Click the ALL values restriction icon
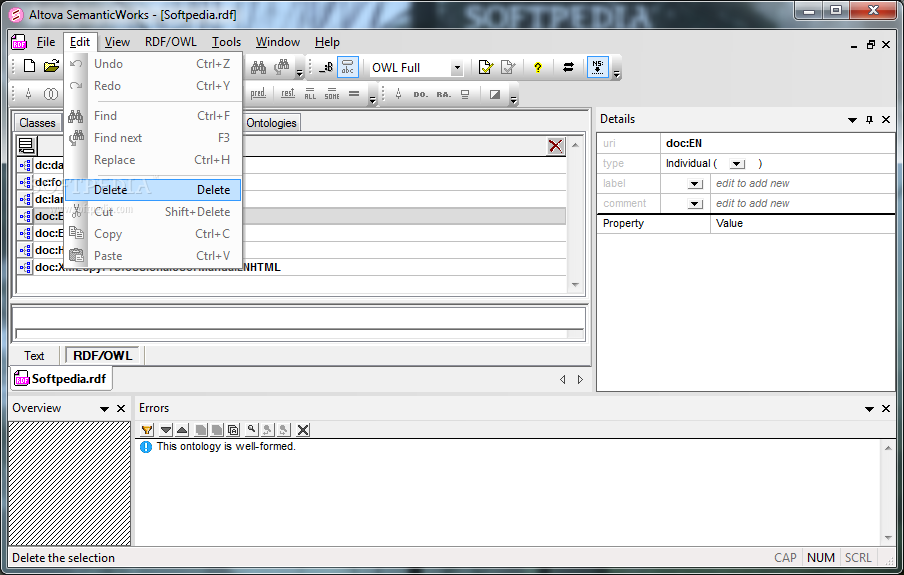The image size is (904, 575). click(x=310, y=93)
